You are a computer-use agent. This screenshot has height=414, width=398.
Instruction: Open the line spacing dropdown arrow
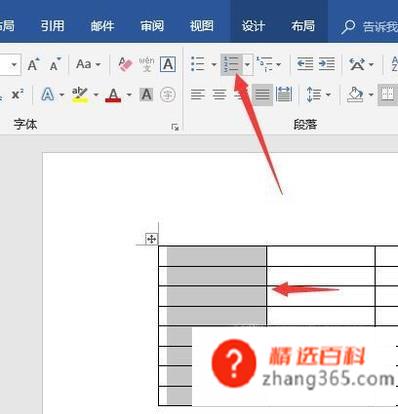point(328,95)
